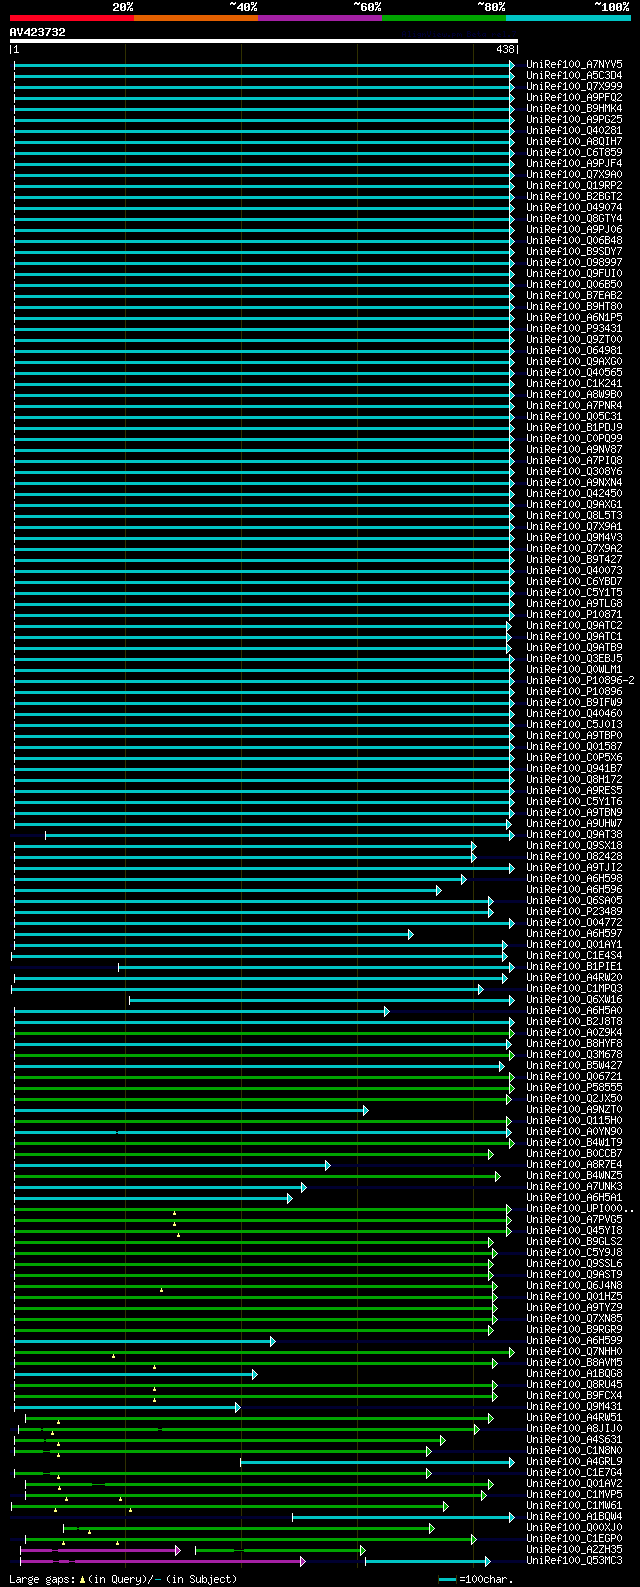Viewport: 640px width, 1587px height.
Task: Select label UniRef100_A6H596
Action: [574, 889]
